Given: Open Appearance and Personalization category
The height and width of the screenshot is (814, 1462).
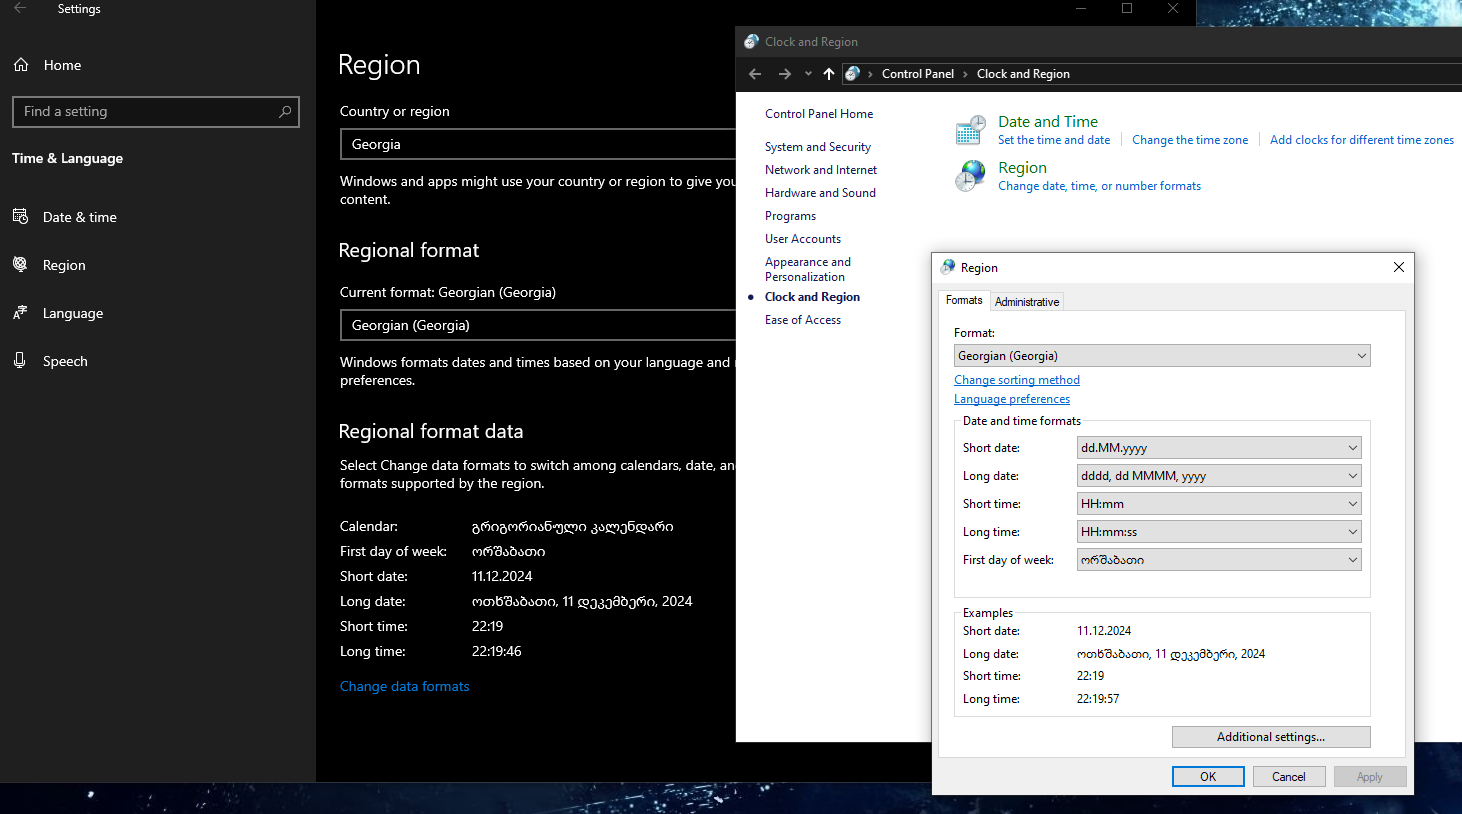Looking at the screenshot, I should coord(808,269).
